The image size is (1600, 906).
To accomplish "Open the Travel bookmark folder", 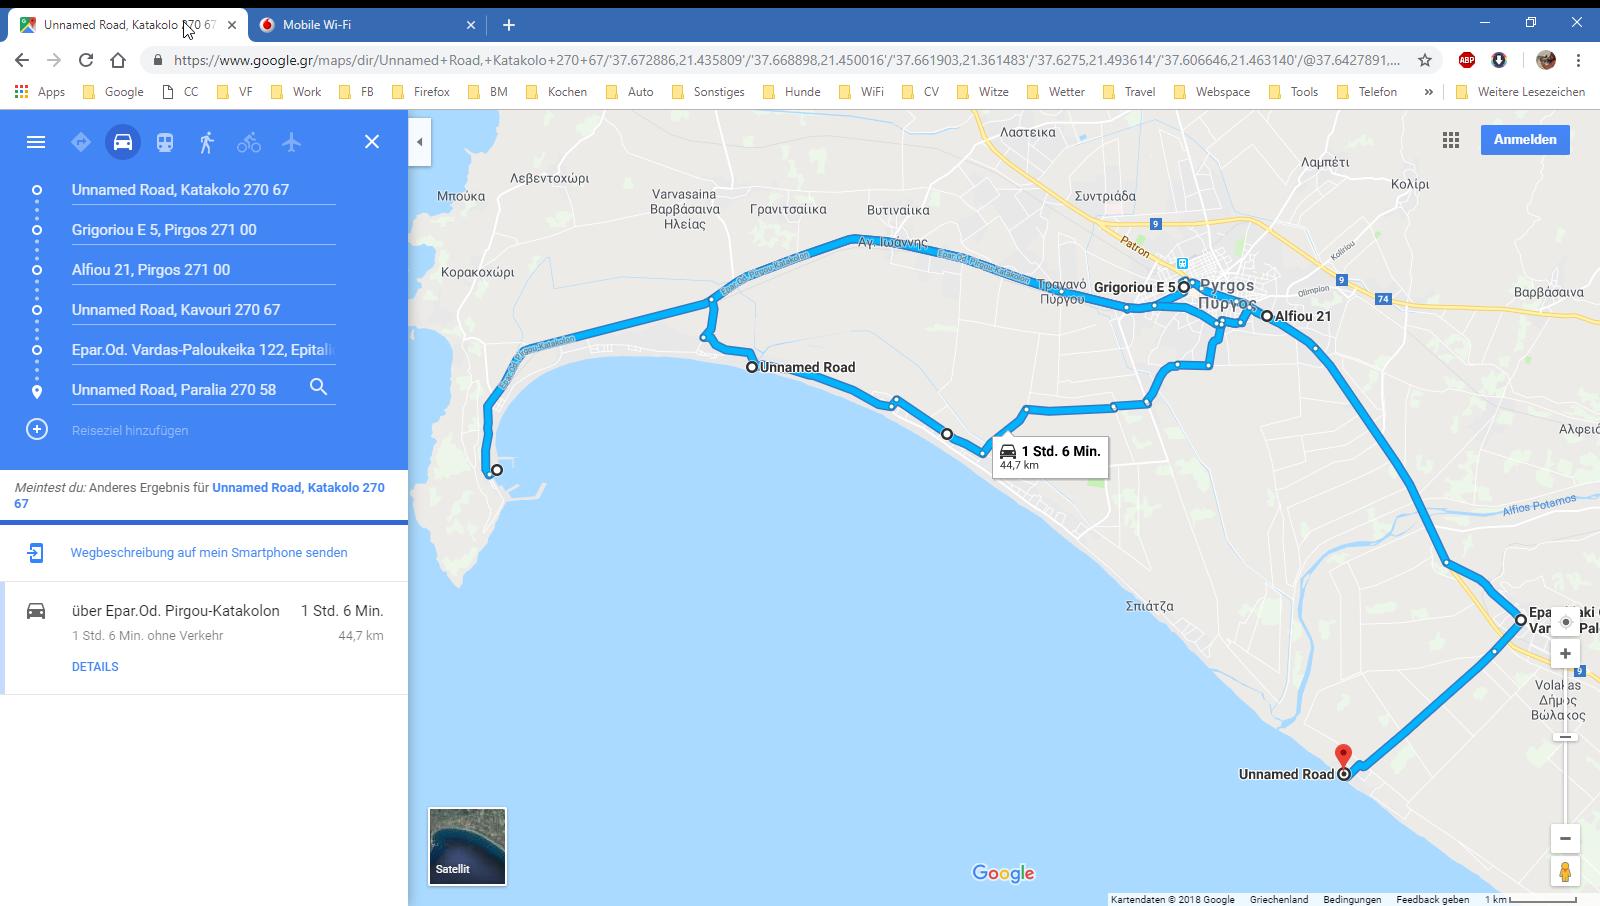I will [x=1129, y=91].
